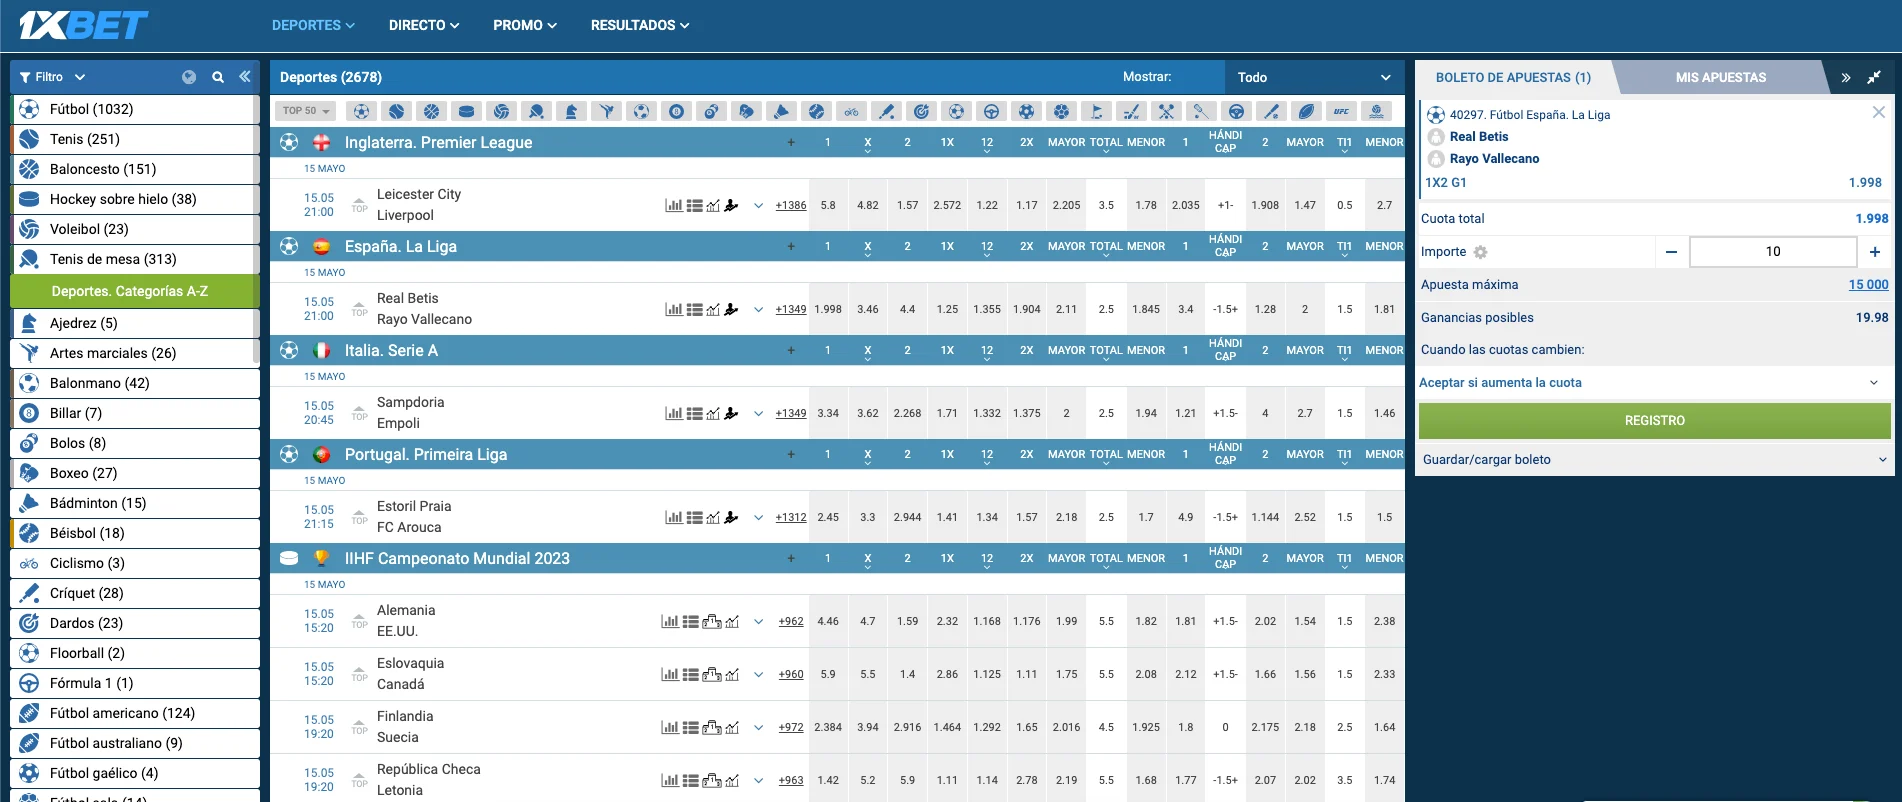Screen dimensions: 1902x802
Task: Click the Importe stake input field
Action: (1773, 252)
